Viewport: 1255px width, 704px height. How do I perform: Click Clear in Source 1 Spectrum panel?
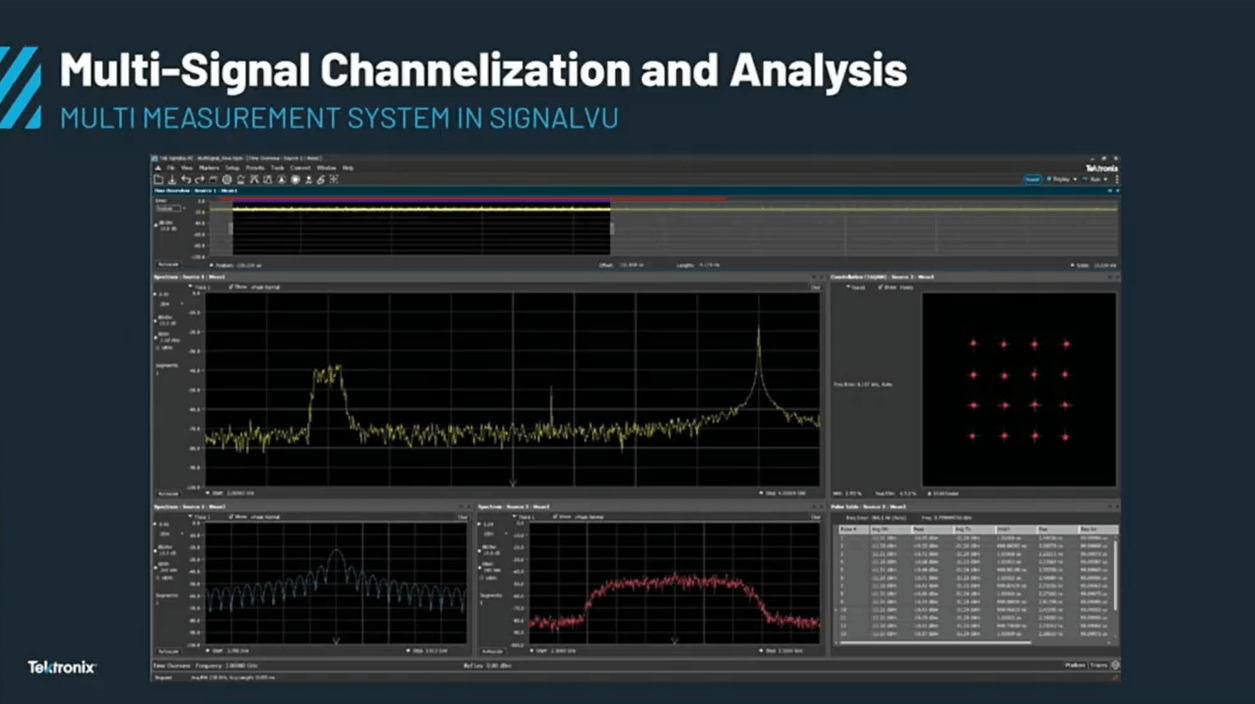(816, 287)
